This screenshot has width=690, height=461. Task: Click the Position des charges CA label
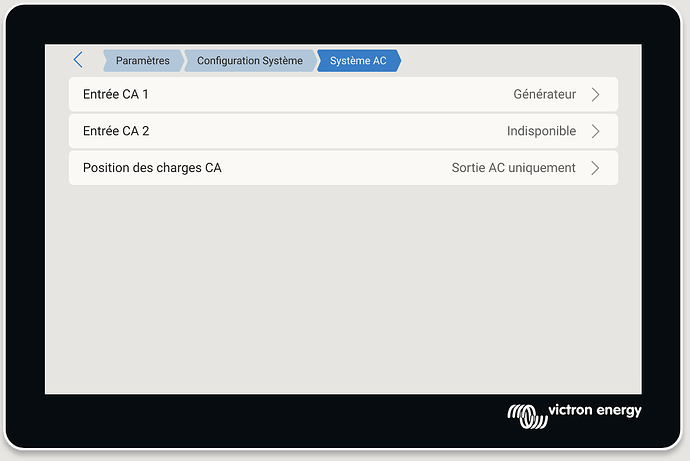pos(152,168)
